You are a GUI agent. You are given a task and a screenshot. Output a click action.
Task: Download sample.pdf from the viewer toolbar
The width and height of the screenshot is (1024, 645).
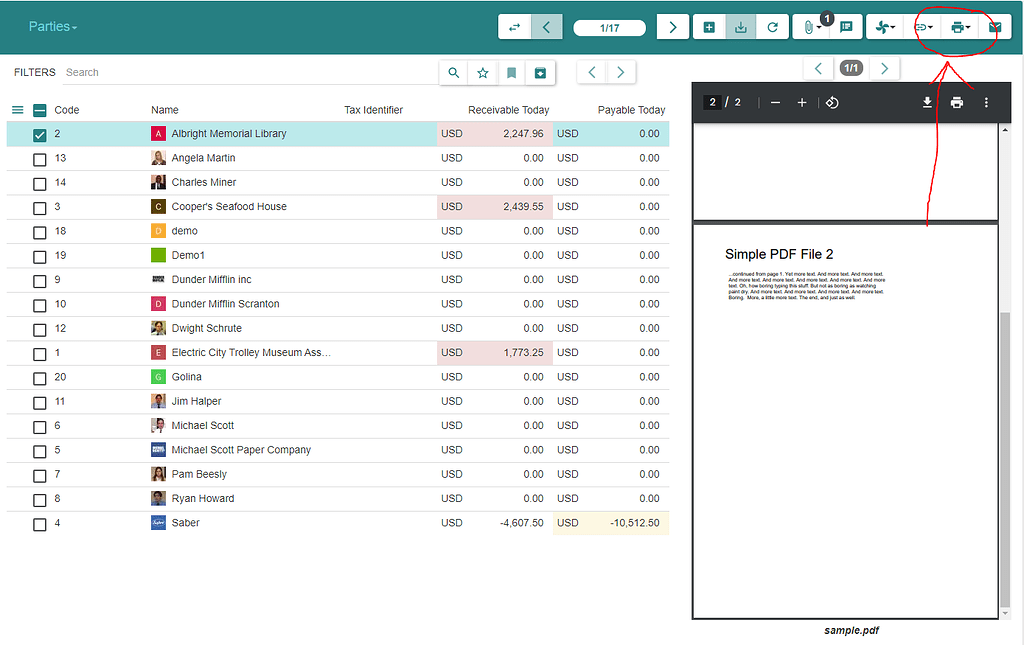[x=927, y=102]
